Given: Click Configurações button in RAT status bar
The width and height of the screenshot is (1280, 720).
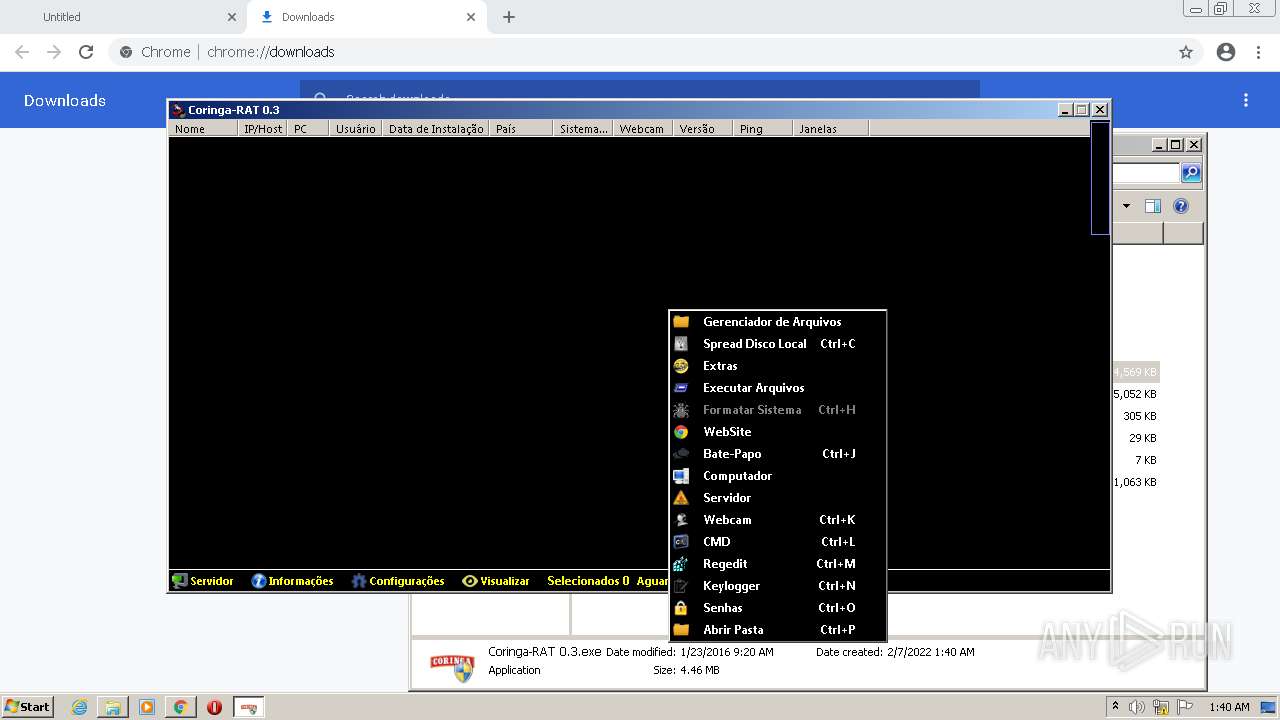Looking at the screenshot, I should pos(398,581).
